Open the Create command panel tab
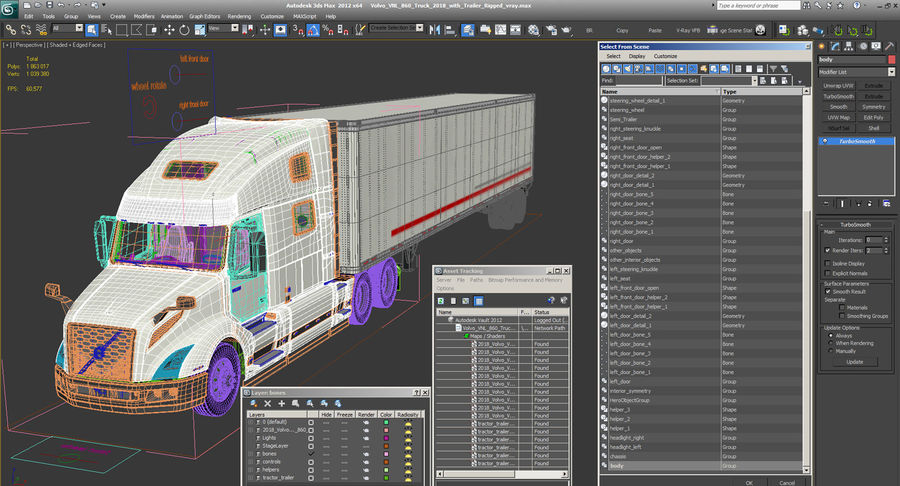The image size is (900, 486). (822, 46)
